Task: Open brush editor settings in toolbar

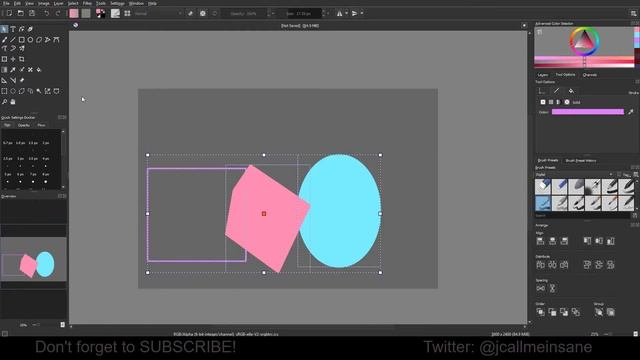Action: point(116,13)
